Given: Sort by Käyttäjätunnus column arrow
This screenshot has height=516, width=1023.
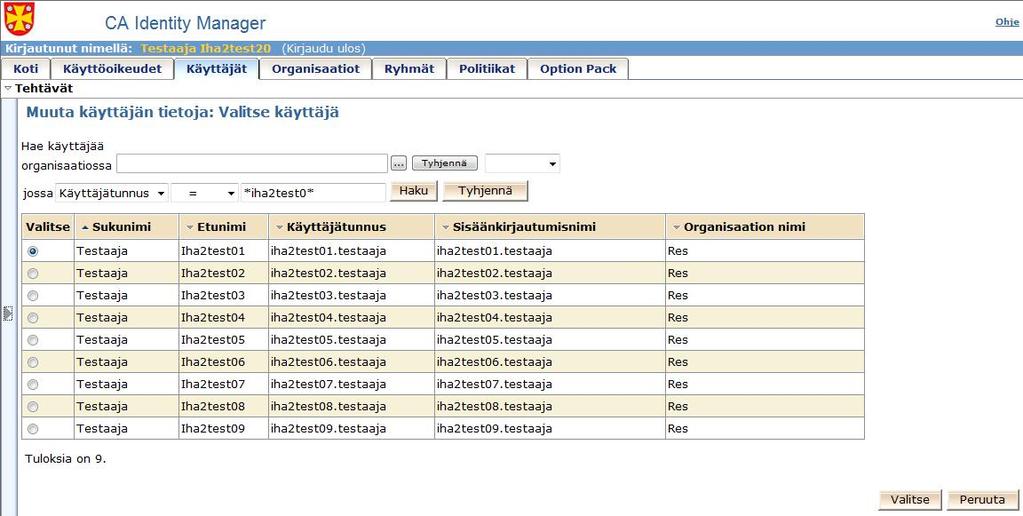Looking at the screenshot, I should point(279,227).
